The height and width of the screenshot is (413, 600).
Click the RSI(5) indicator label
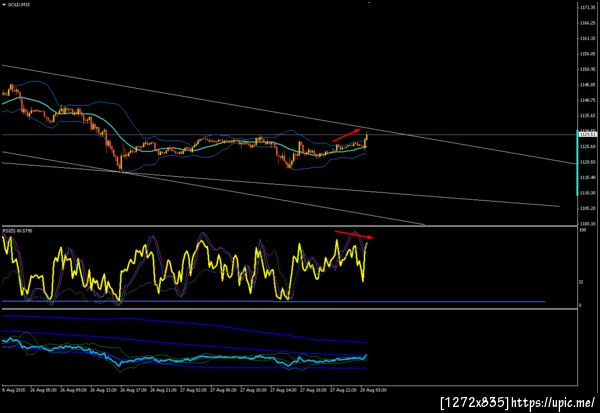click(18, 231)
